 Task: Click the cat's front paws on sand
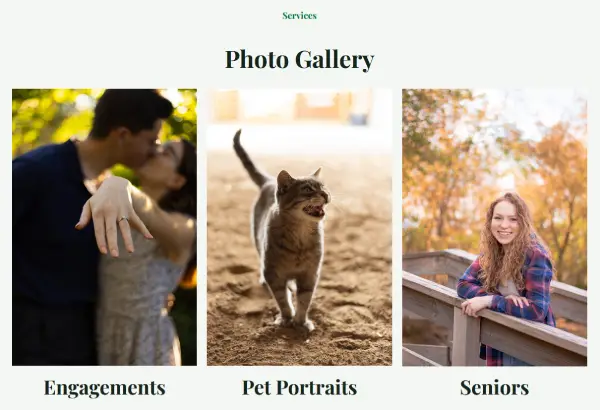297,322
